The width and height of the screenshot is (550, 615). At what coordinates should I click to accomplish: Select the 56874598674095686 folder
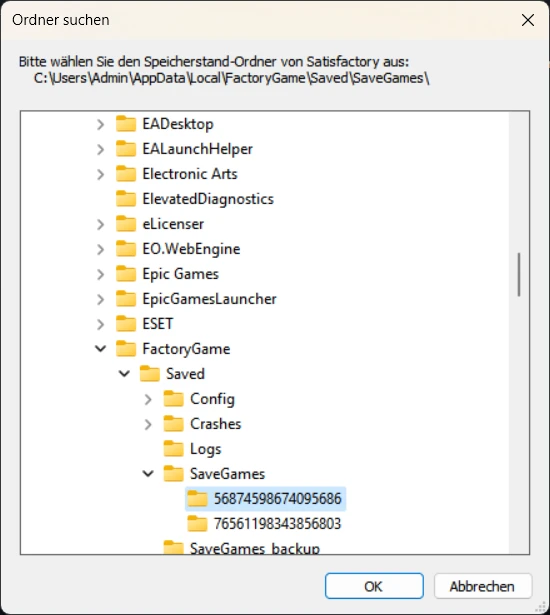tap(266, 499)
